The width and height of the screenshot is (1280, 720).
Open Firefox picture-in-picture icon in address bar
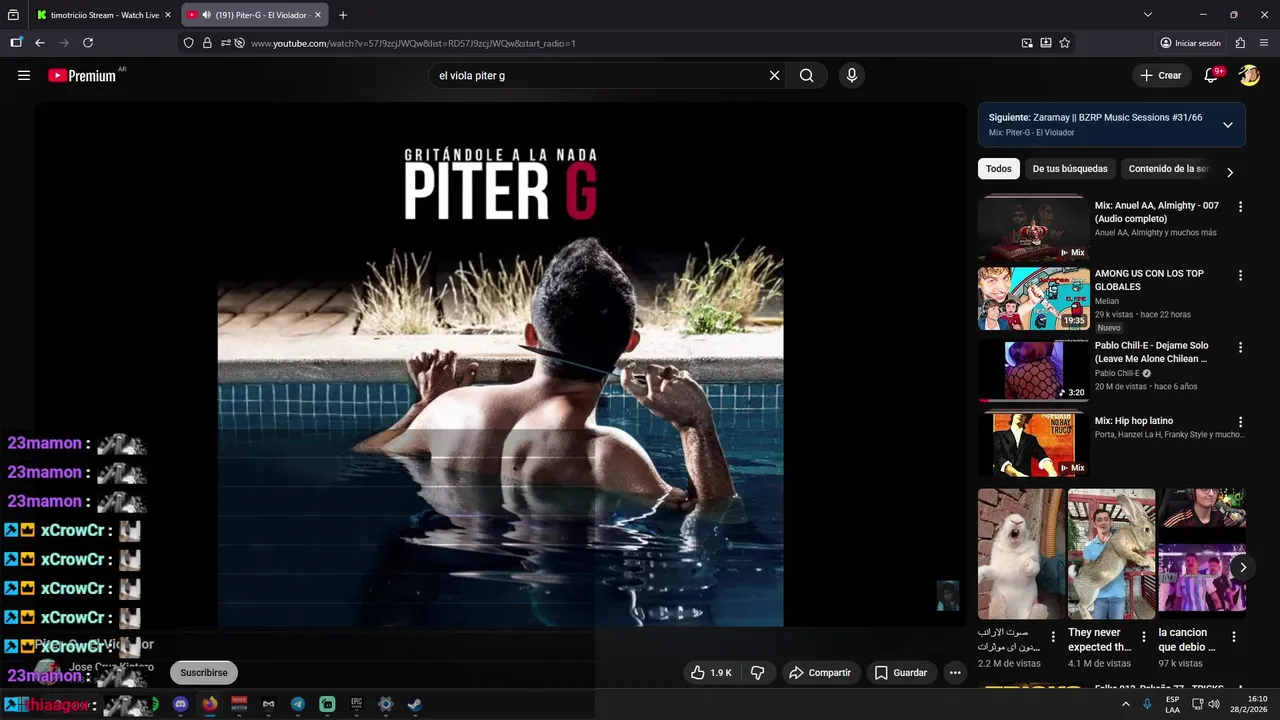1027,43
